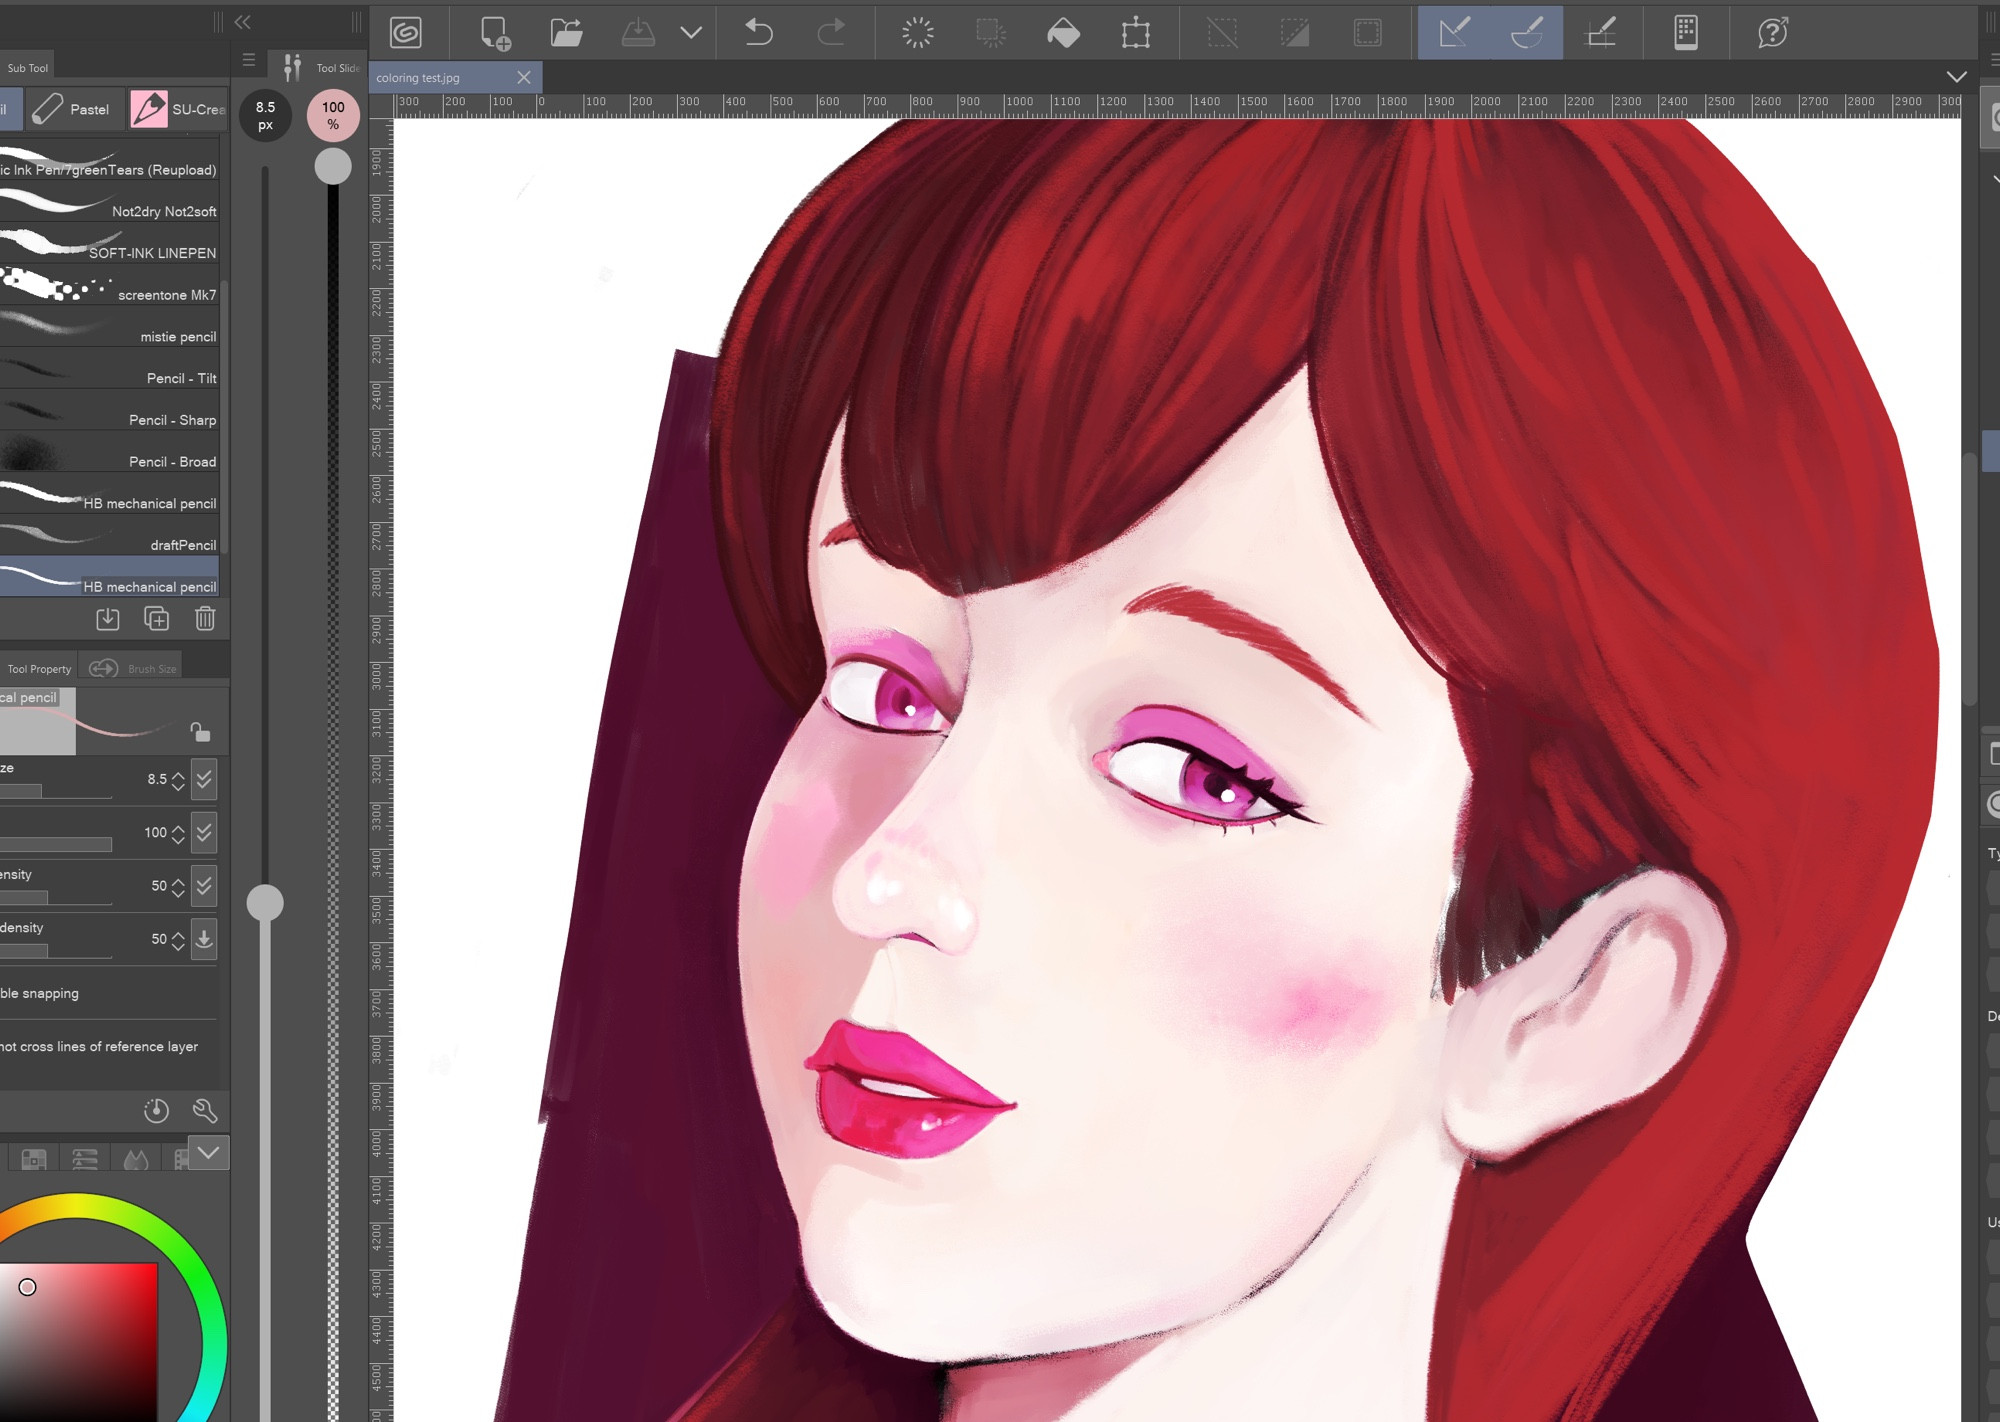Click import sub tool material icon
Image resolution: width=2000 pixels, height=1422 pixels.
[x=108, y=619]
